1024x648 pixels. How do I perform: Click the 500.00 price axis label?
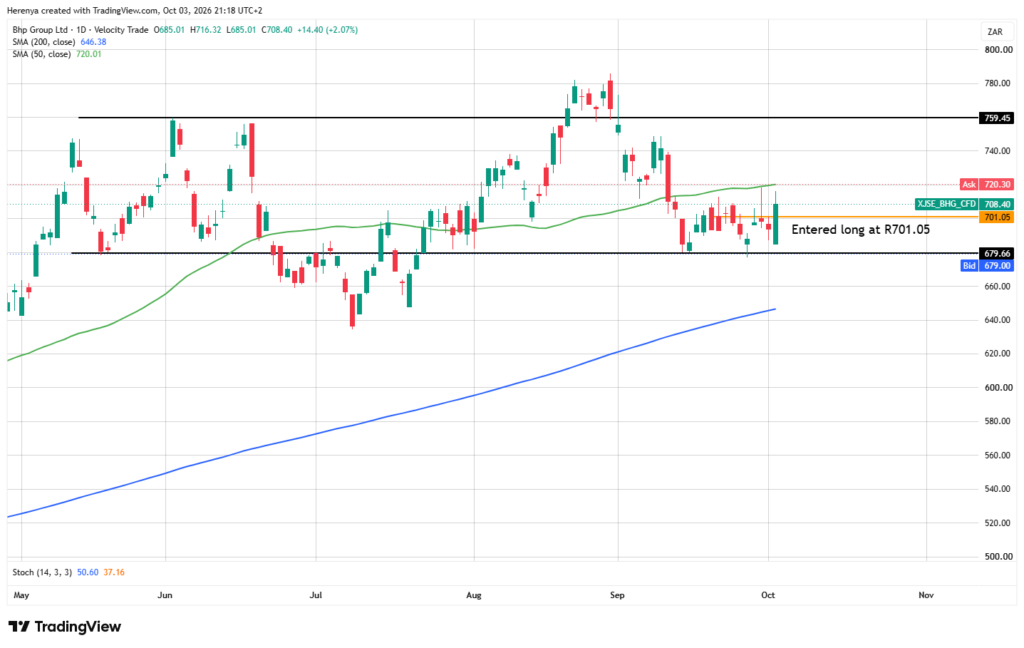coord(998,557)
